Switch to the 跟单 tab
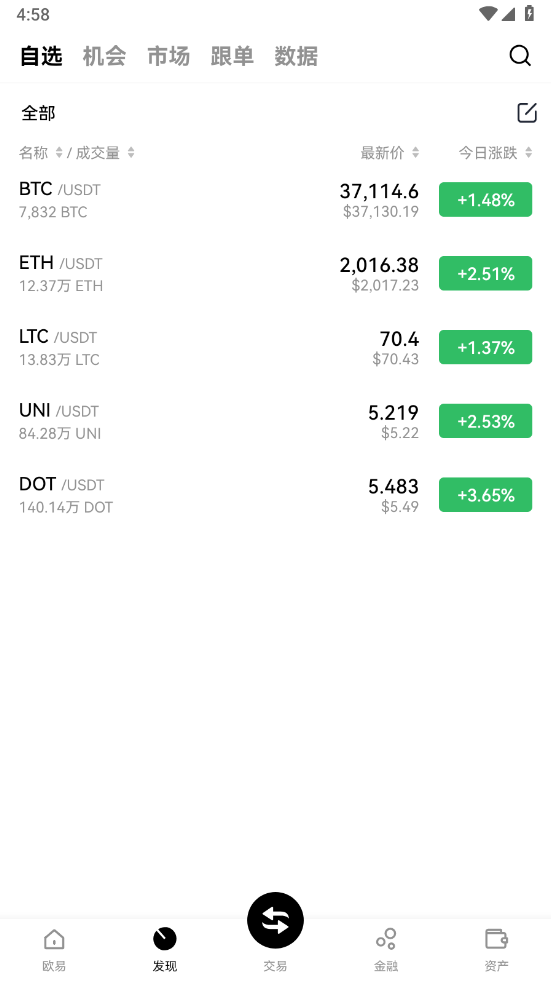Screen dimensions: 551x983 tap(232, 56)
